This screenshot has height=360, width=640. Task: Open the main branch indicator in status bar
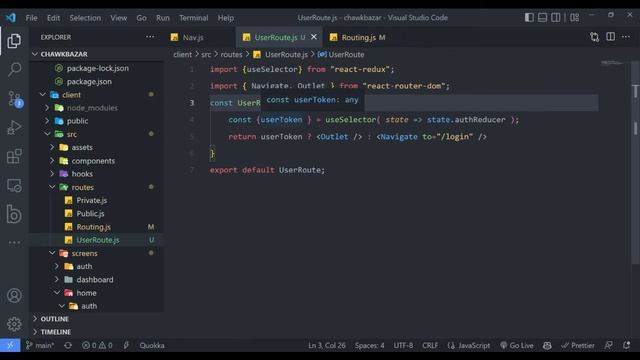point(40,345)
